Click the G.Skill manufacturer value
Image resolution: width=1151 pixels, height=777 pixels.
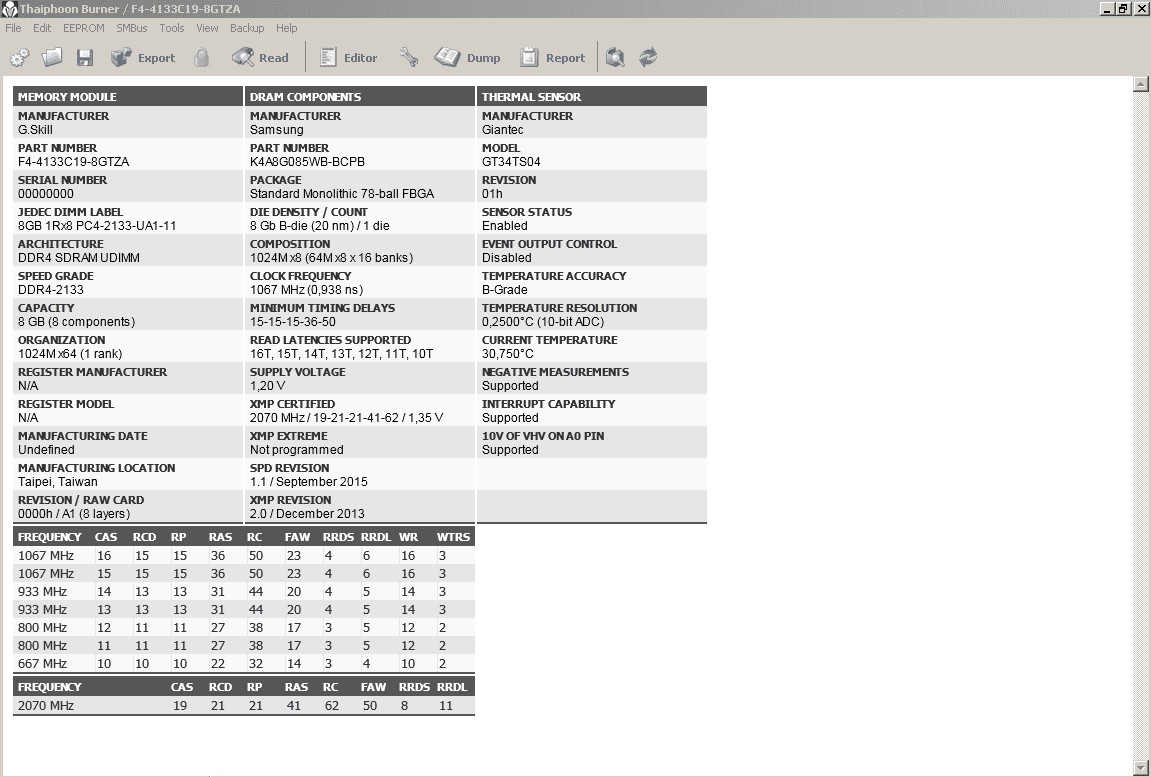pos(35,130)
